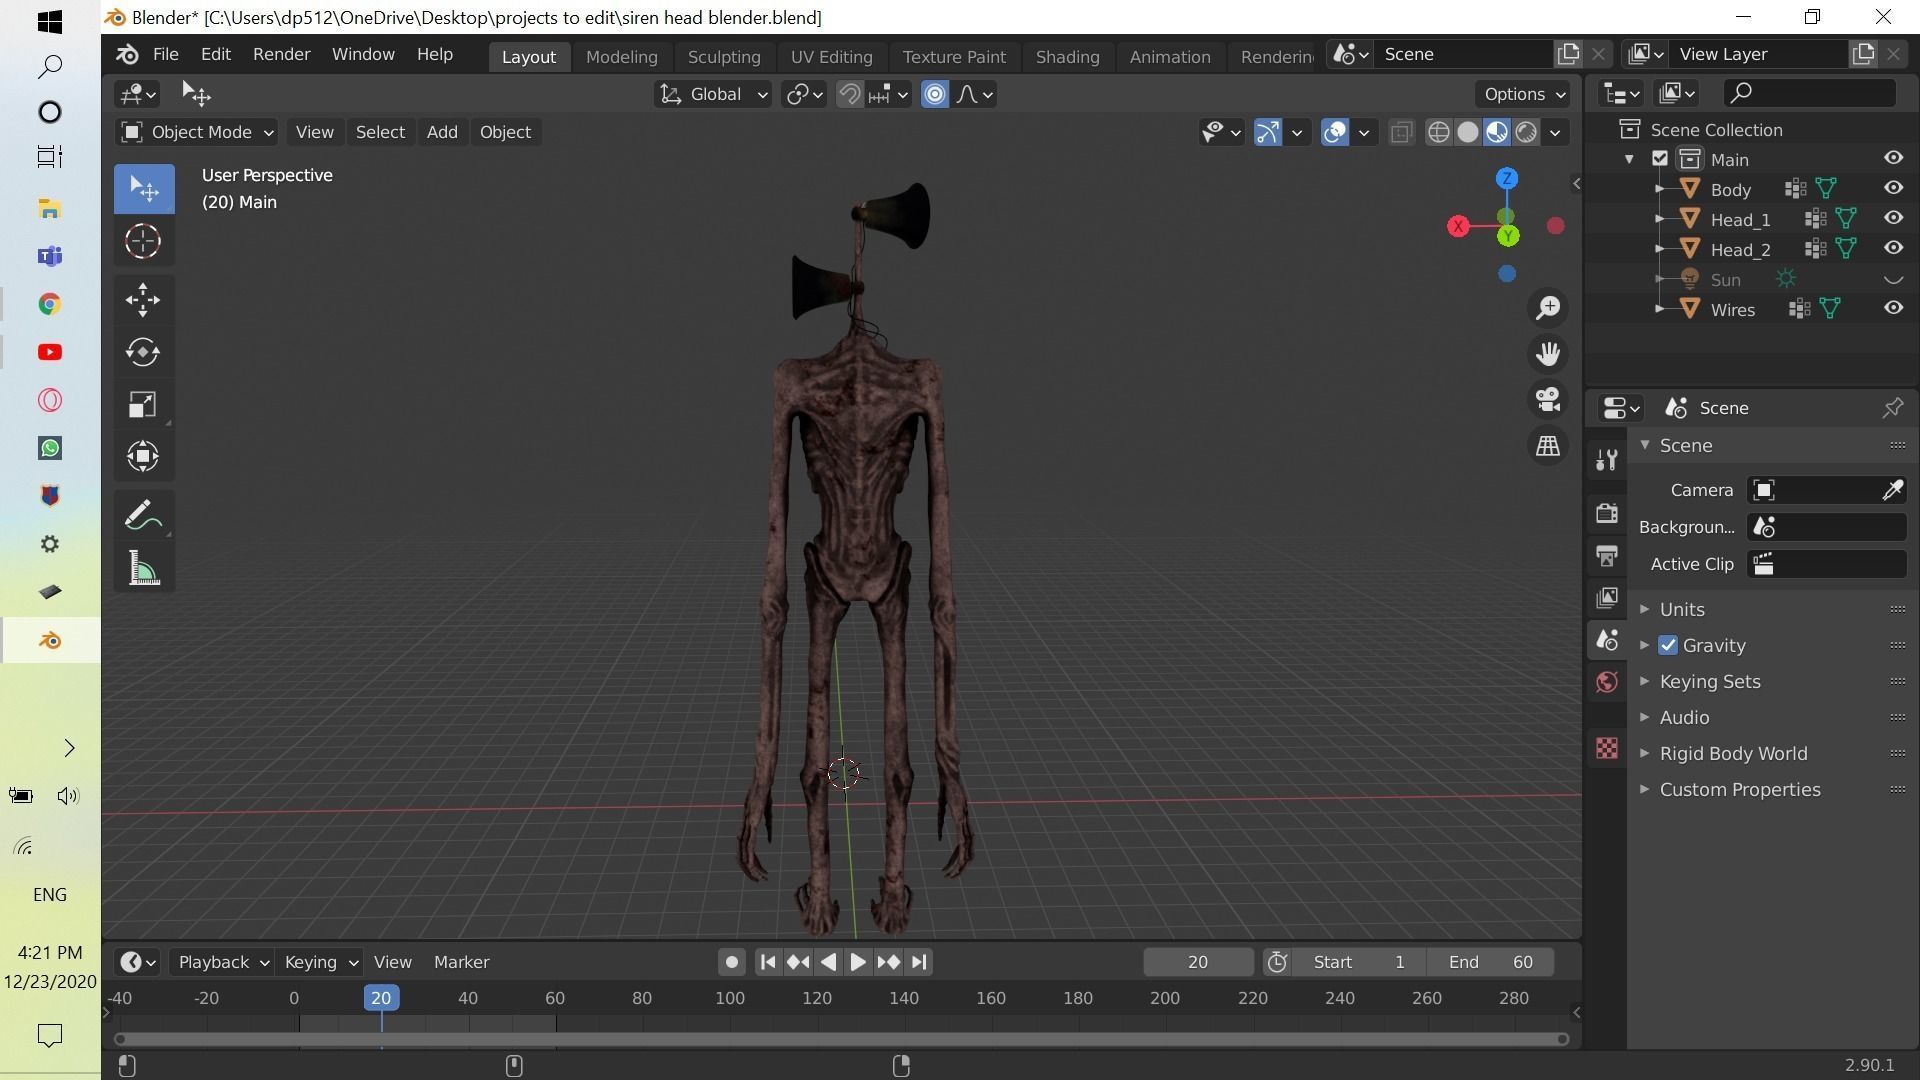Screen dimensions: 1920x1080
Task: Open the File menu
Action: [165, 54]
